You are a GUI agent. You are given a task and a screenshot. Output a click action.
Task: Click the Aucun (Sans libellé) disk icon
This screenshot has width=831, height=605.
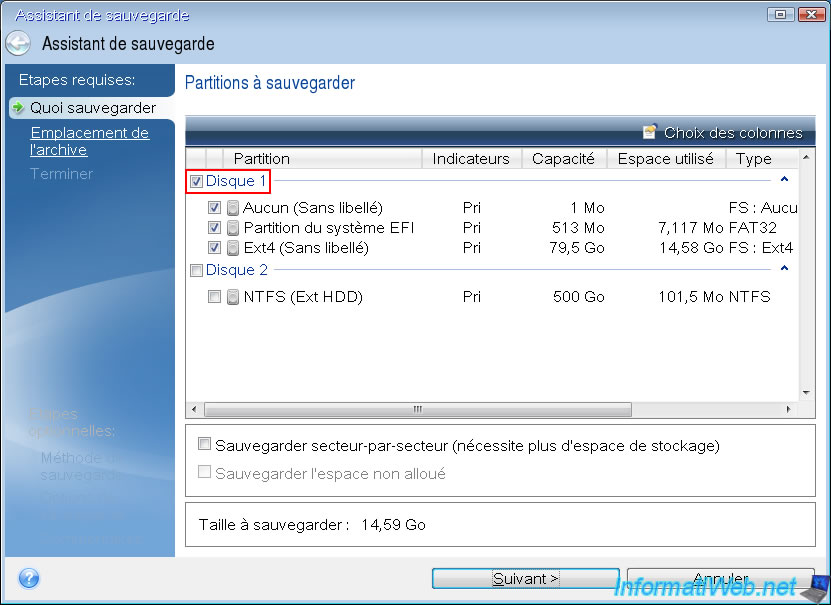coord(233,208)
